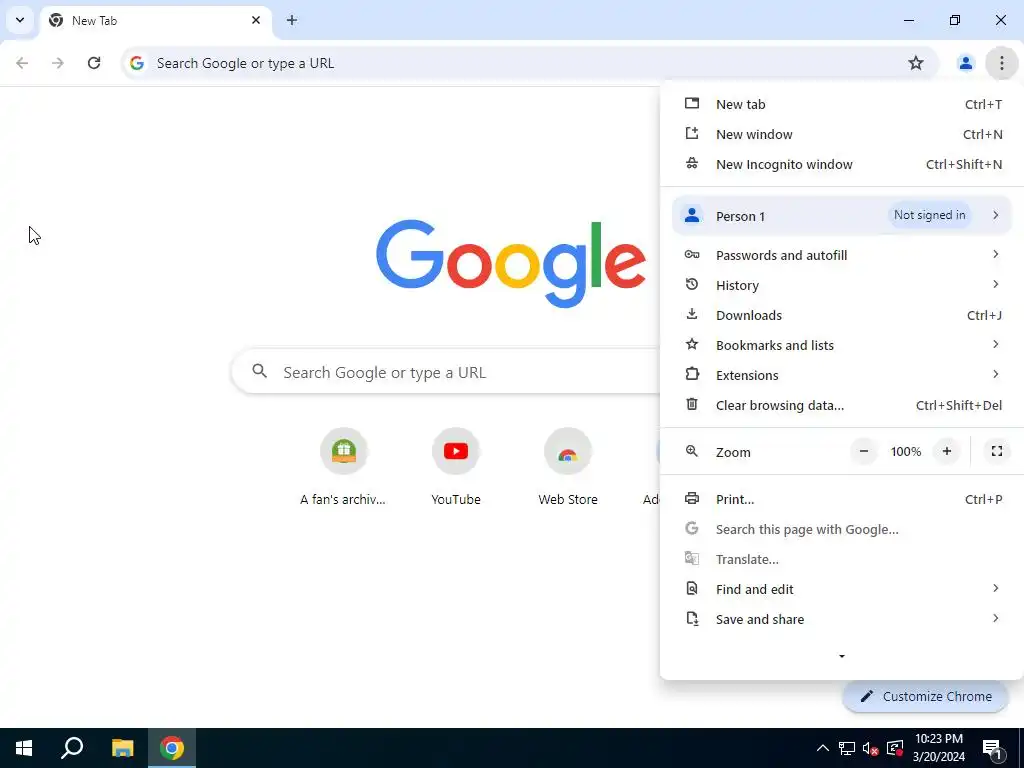Screen dimensions: 1024x768
Task: Open the Web Store shortcut
Action: [568, 468]
